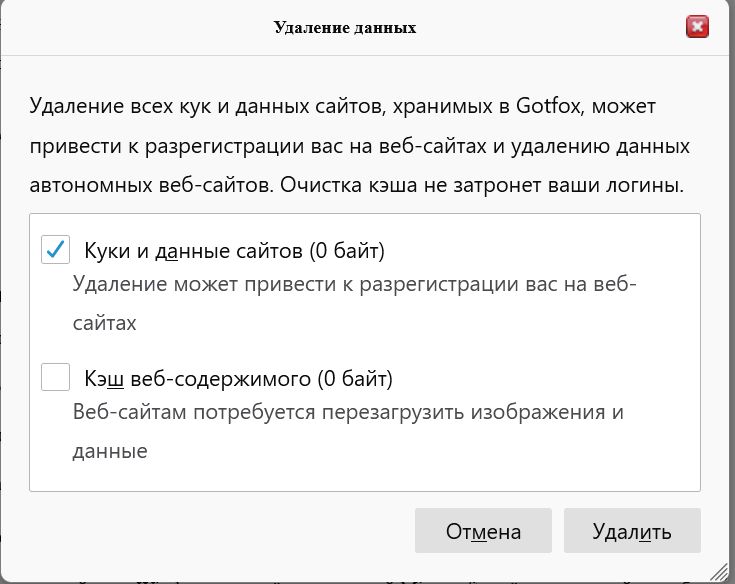Click the Отмена button
735x584 pixels.
tap(483, 531)
